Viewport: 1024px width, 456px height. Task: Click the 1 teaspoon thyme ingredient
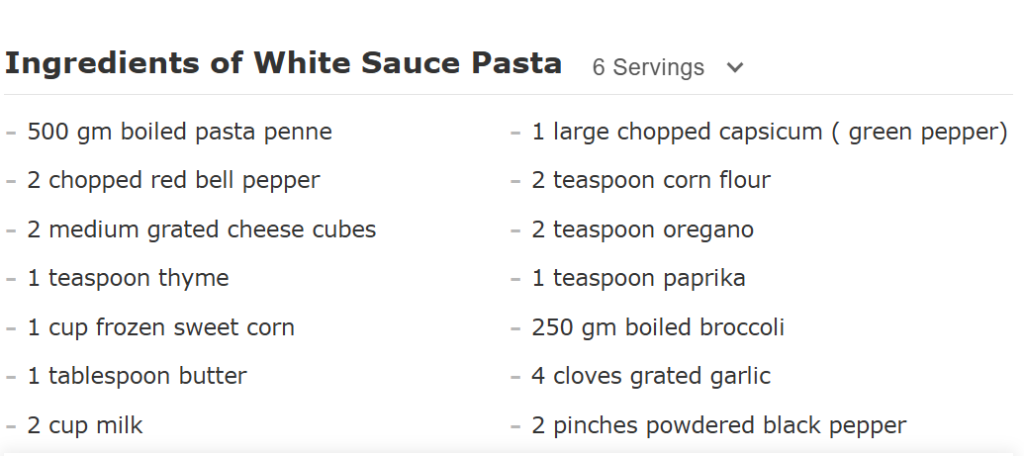point(128,278)
